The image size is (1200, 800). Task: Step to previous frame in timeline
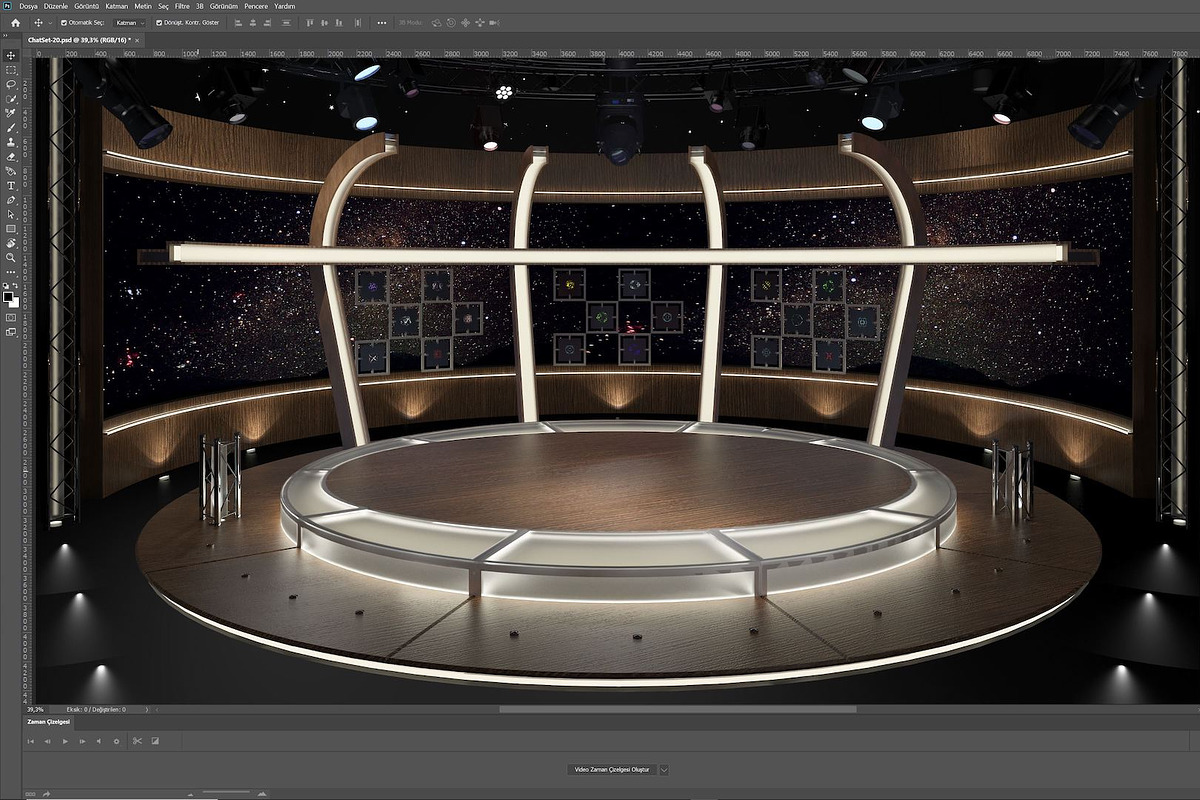47,741
